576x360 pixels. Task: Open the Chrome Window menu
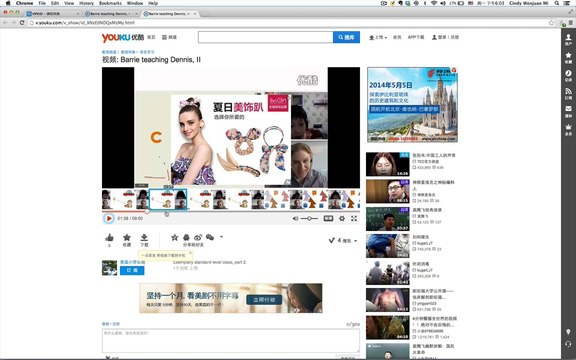[x=135, y=3]
